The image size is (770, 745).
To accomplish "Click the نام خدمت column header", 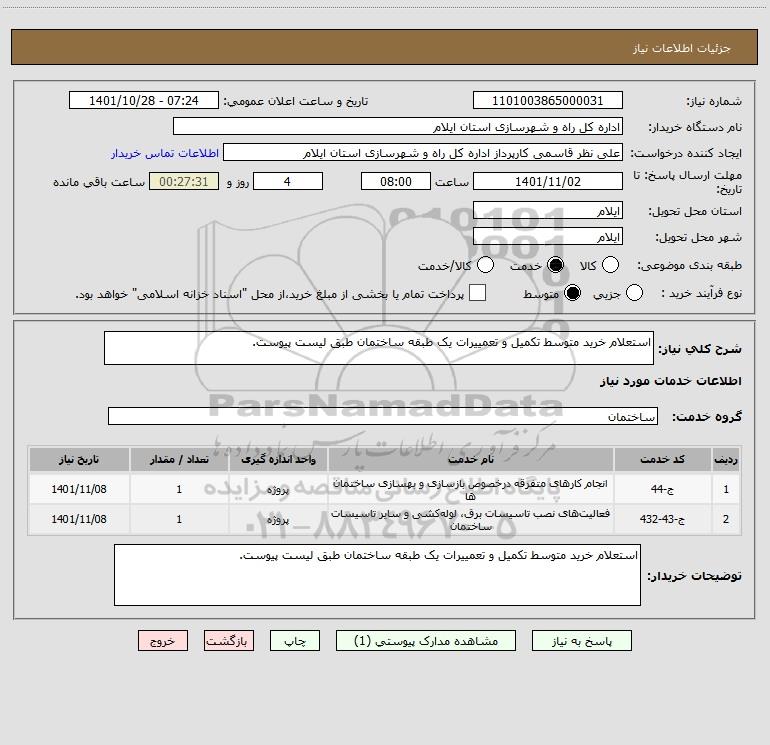I will coord(470,459).
